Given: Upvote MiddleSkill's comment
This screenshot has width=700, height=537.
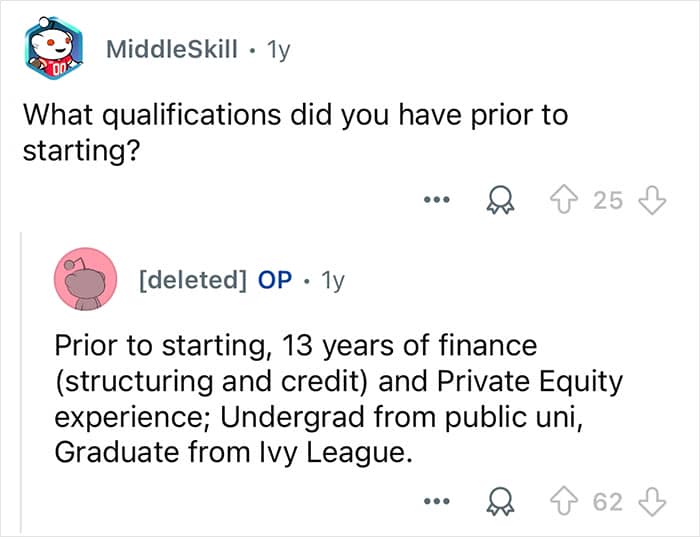Looking at the screenshot, I should [567, 200].
